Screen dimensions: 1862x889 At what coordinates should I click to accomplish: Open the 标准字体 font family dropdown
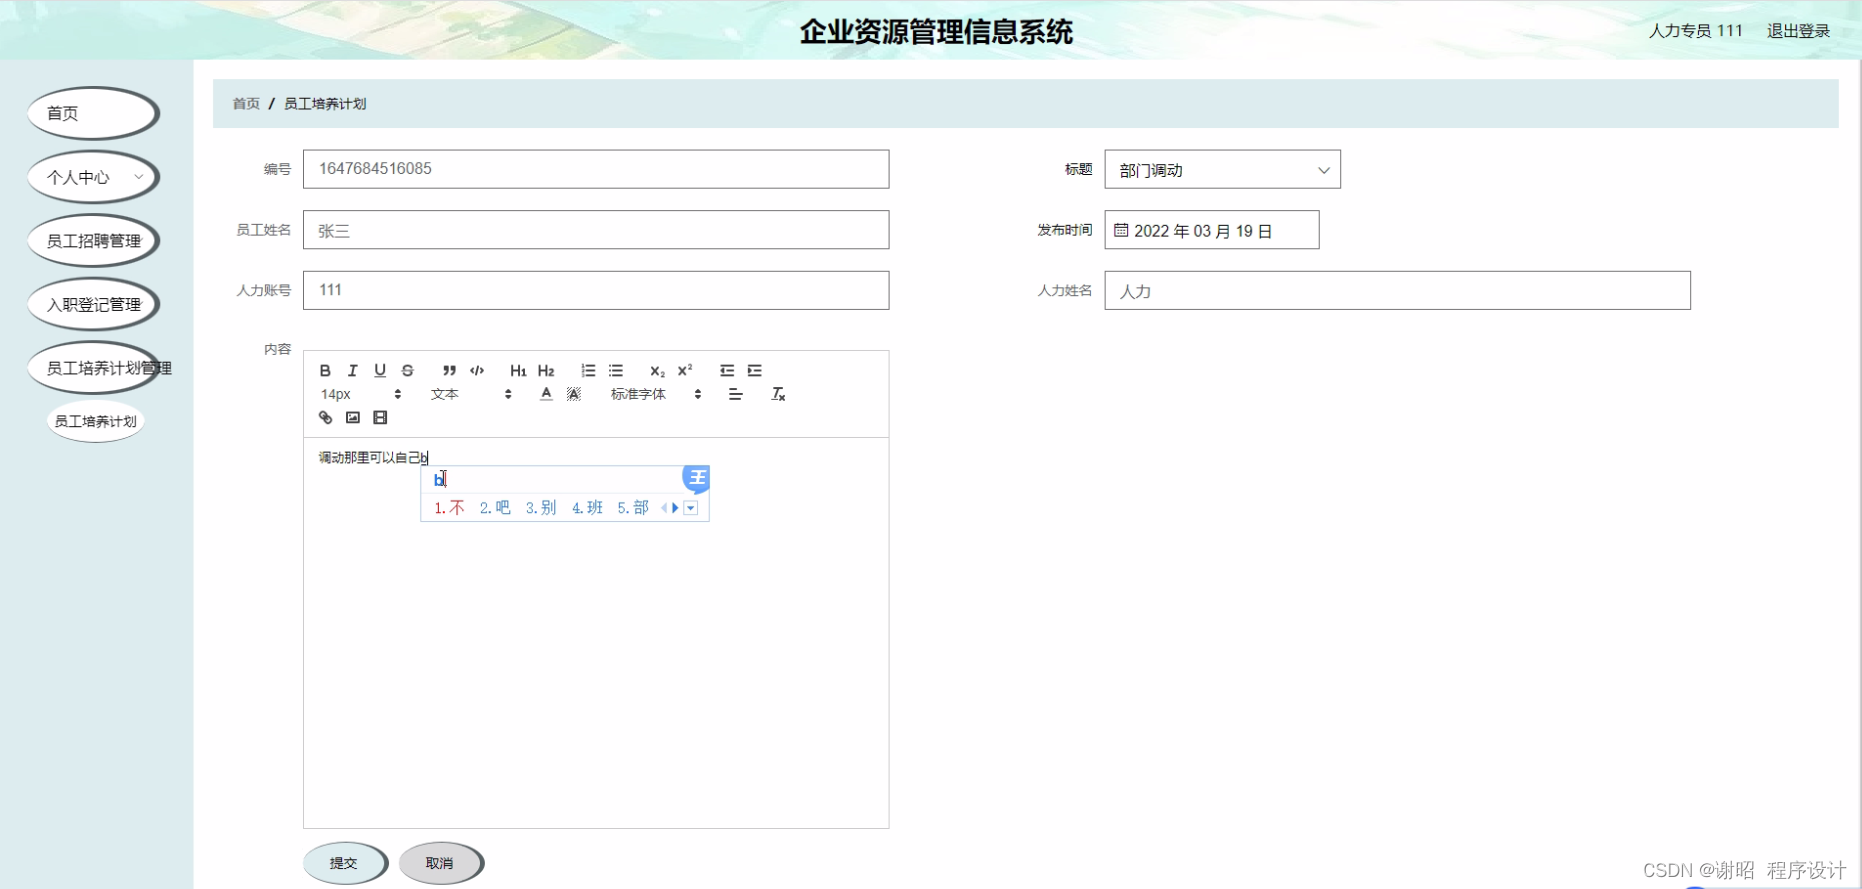[x=656, y=394]
